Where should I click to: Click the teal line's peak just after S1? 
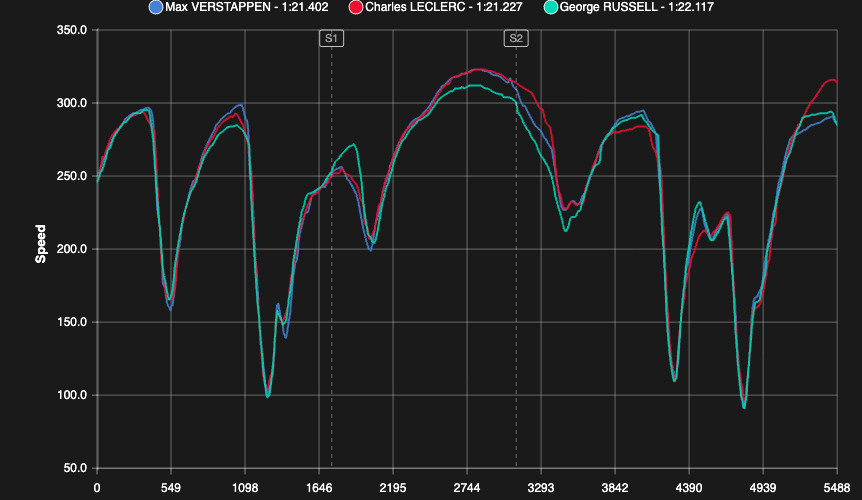(x=351, y=145)
